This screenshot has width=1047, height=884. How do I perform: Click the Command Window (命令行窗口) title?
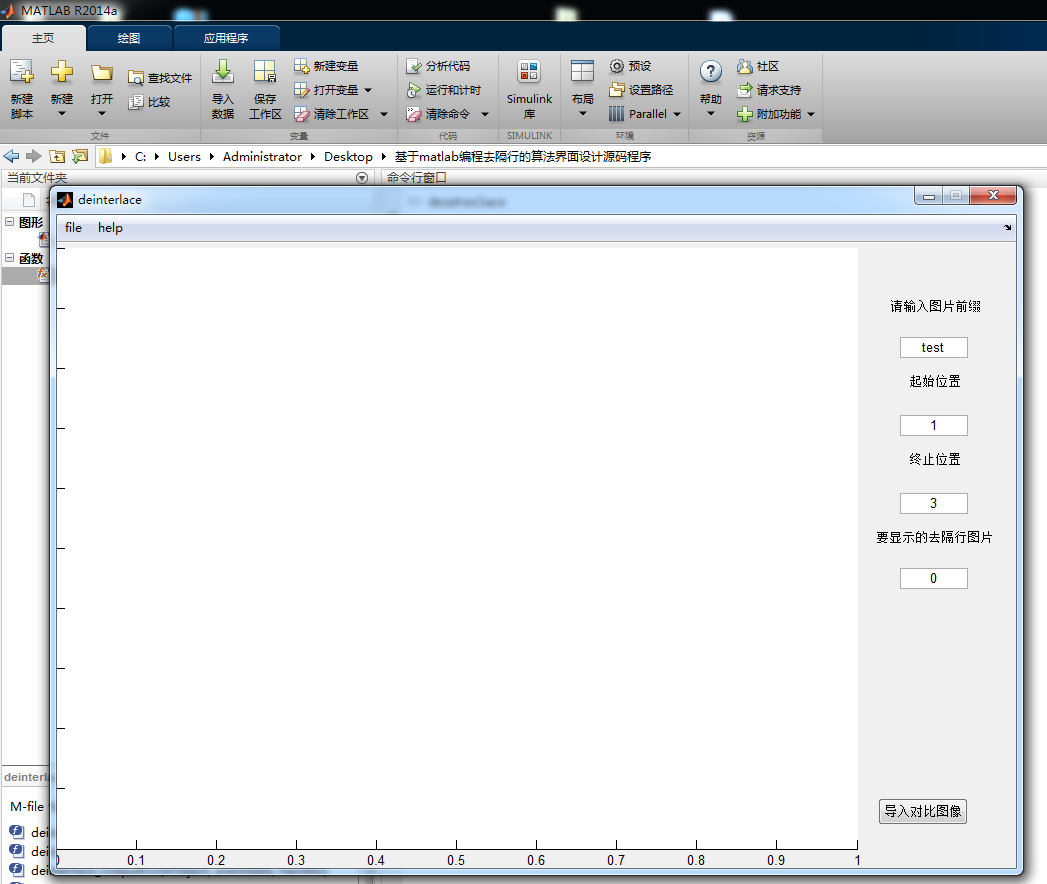point(417,178)
